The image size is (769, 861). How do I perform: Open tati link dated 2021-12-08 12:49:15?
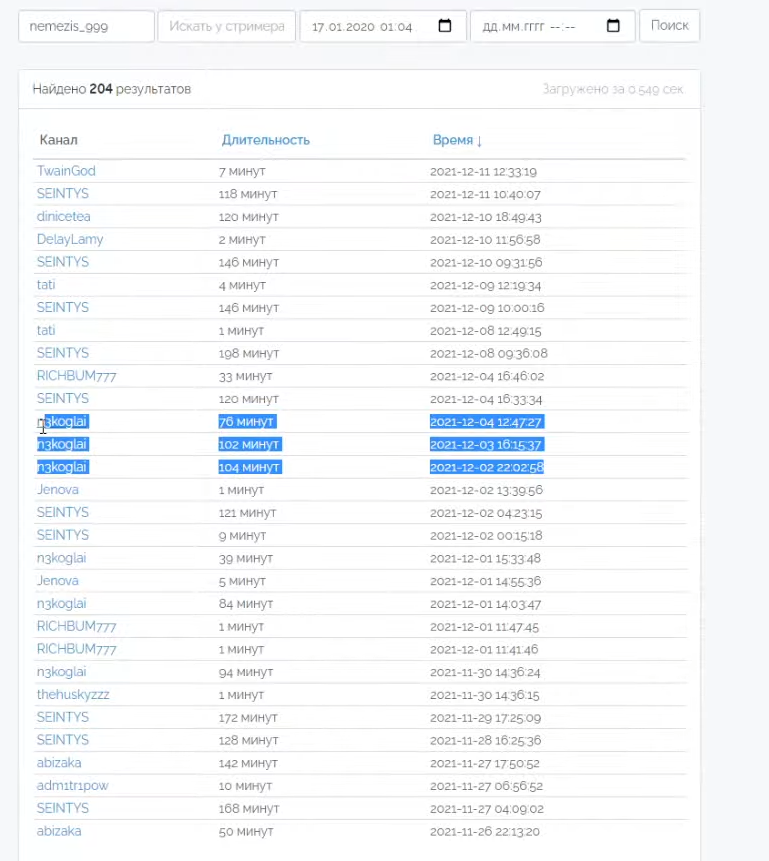46,331
